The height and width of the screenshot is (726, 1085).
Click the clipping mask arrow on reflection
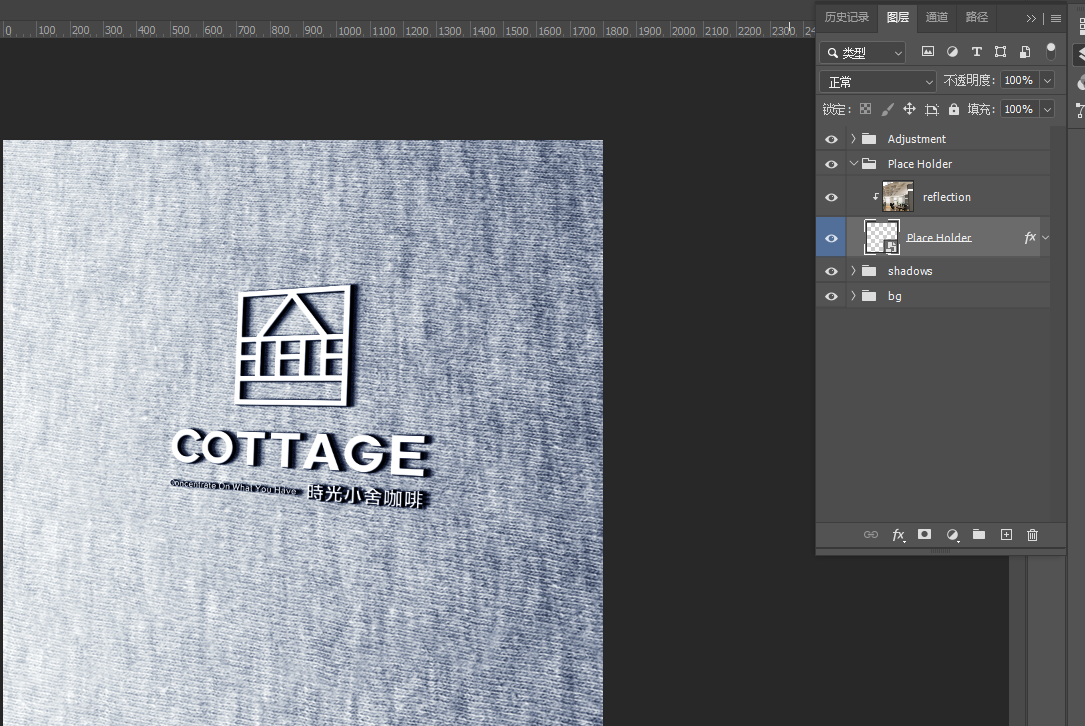[875, 197]
